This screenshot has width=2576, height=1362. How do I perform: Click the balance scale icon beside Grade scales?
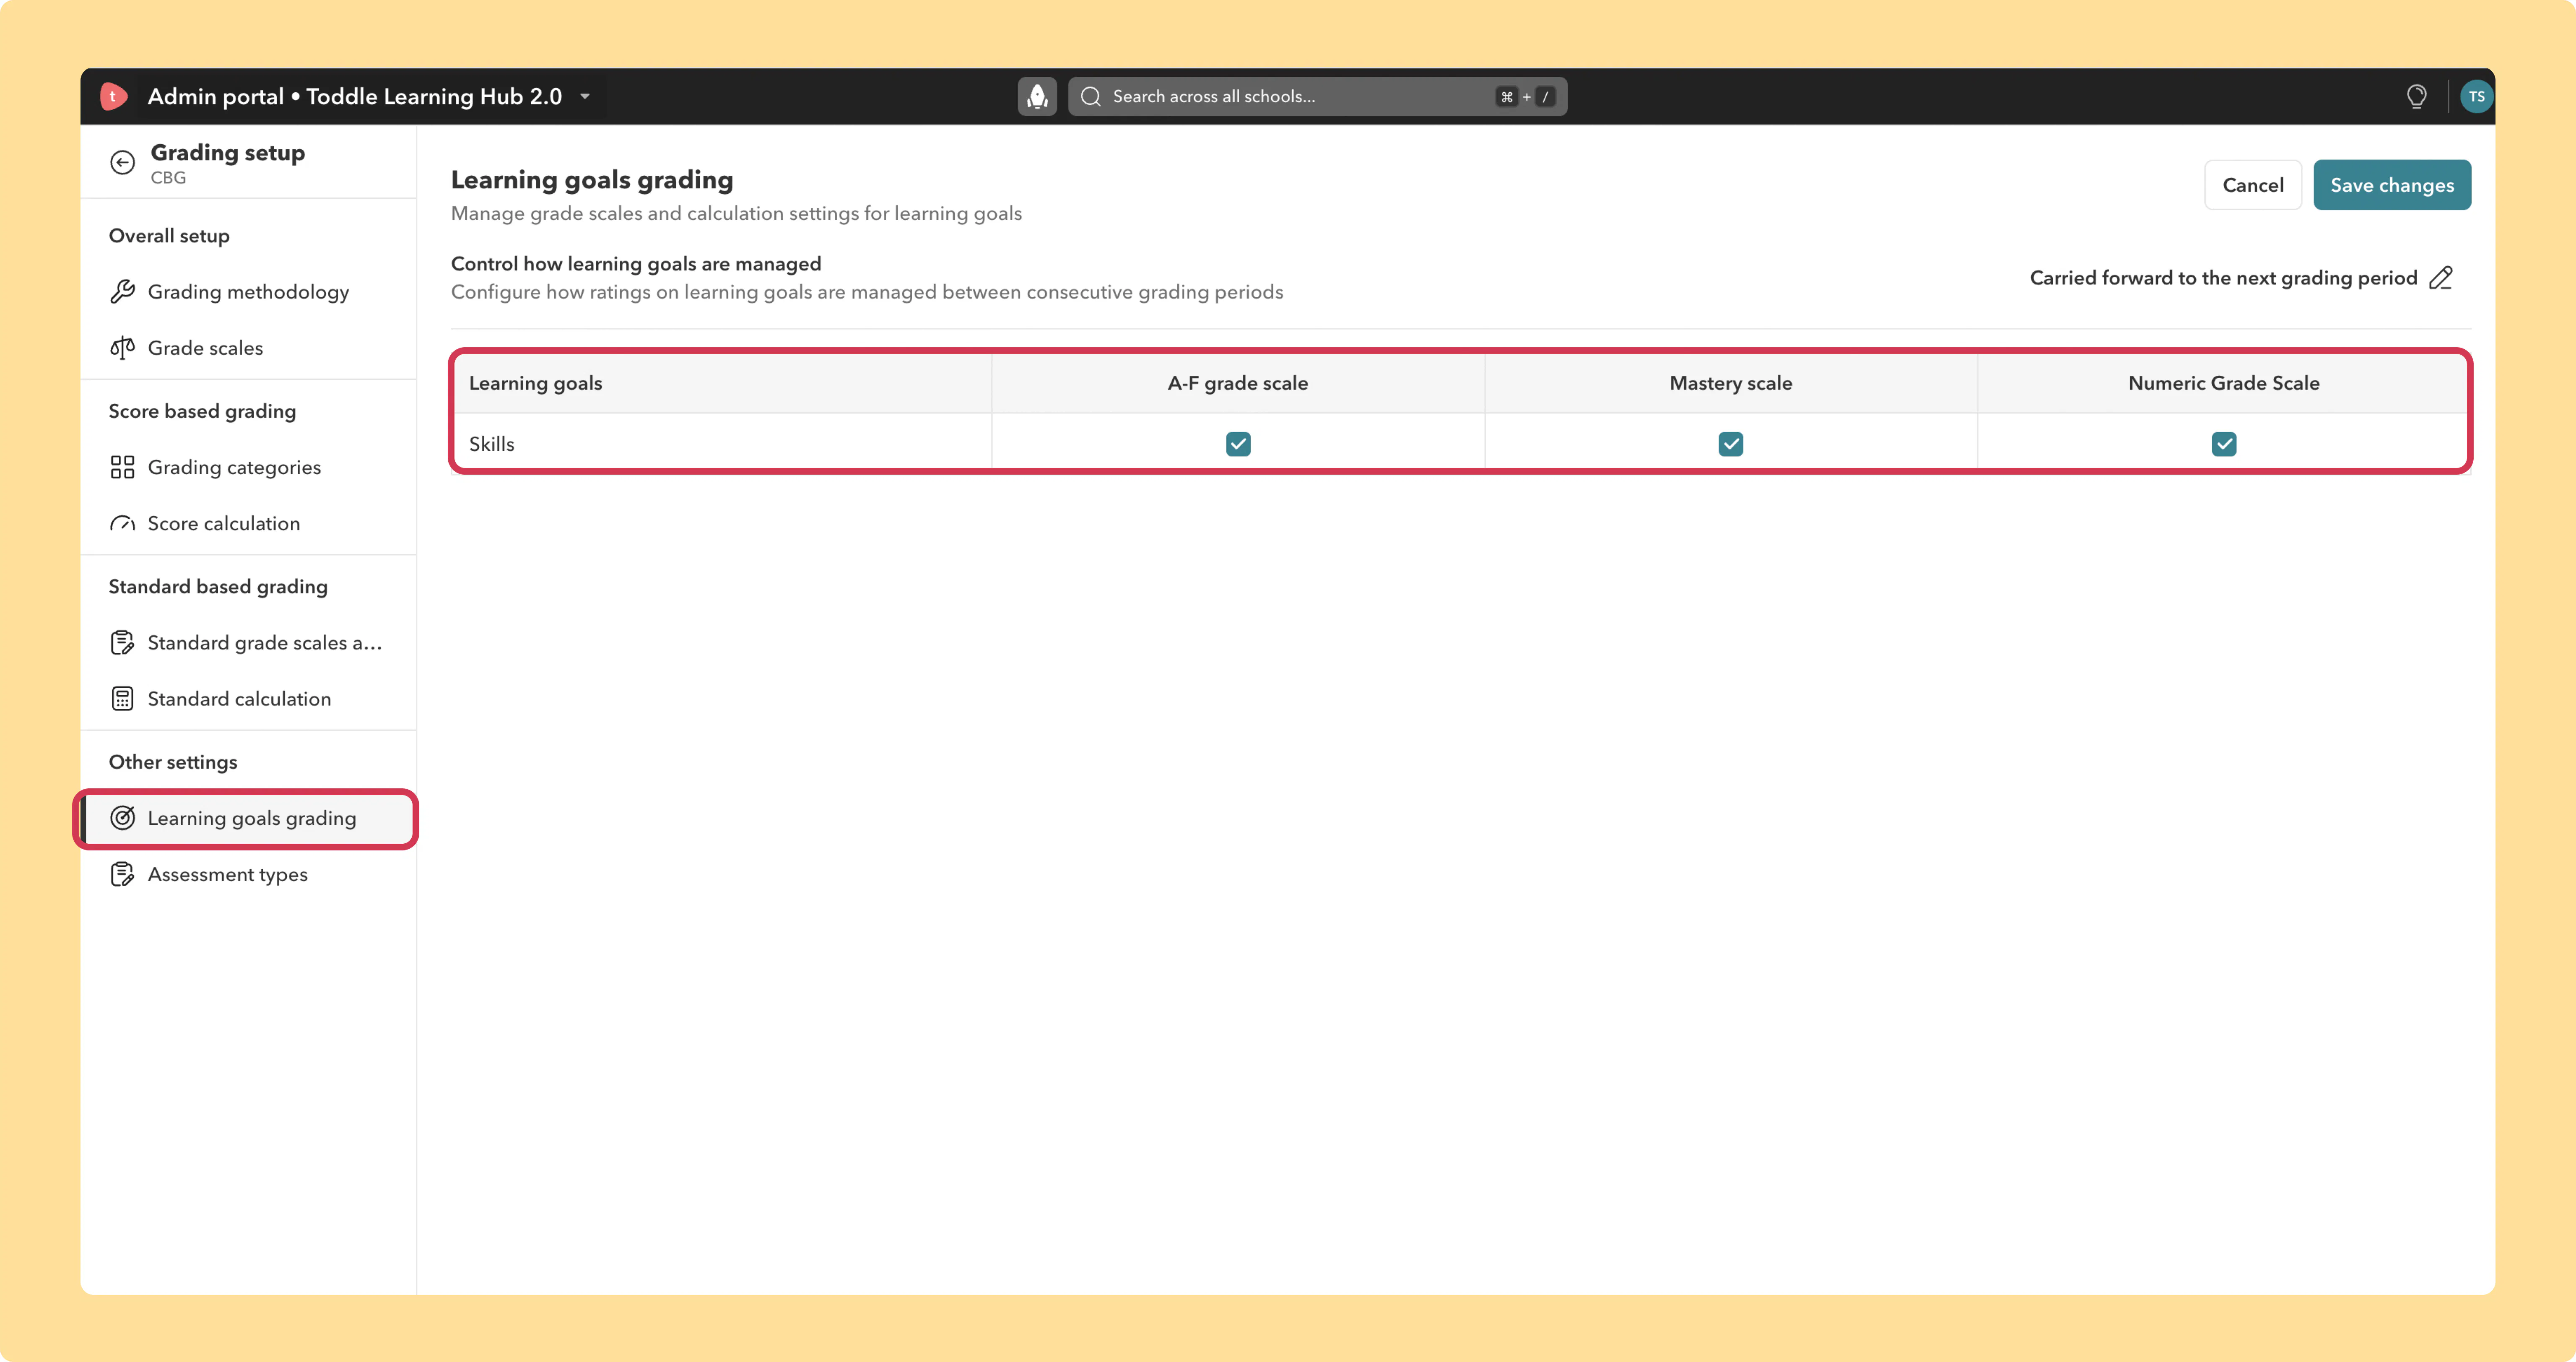click(x=122, y=348)
